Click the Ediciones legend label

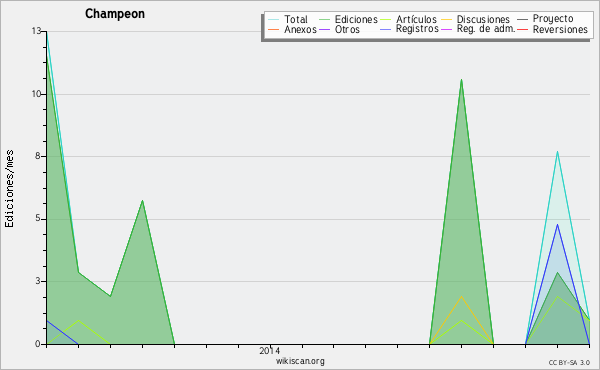click(x=356, y=19)
